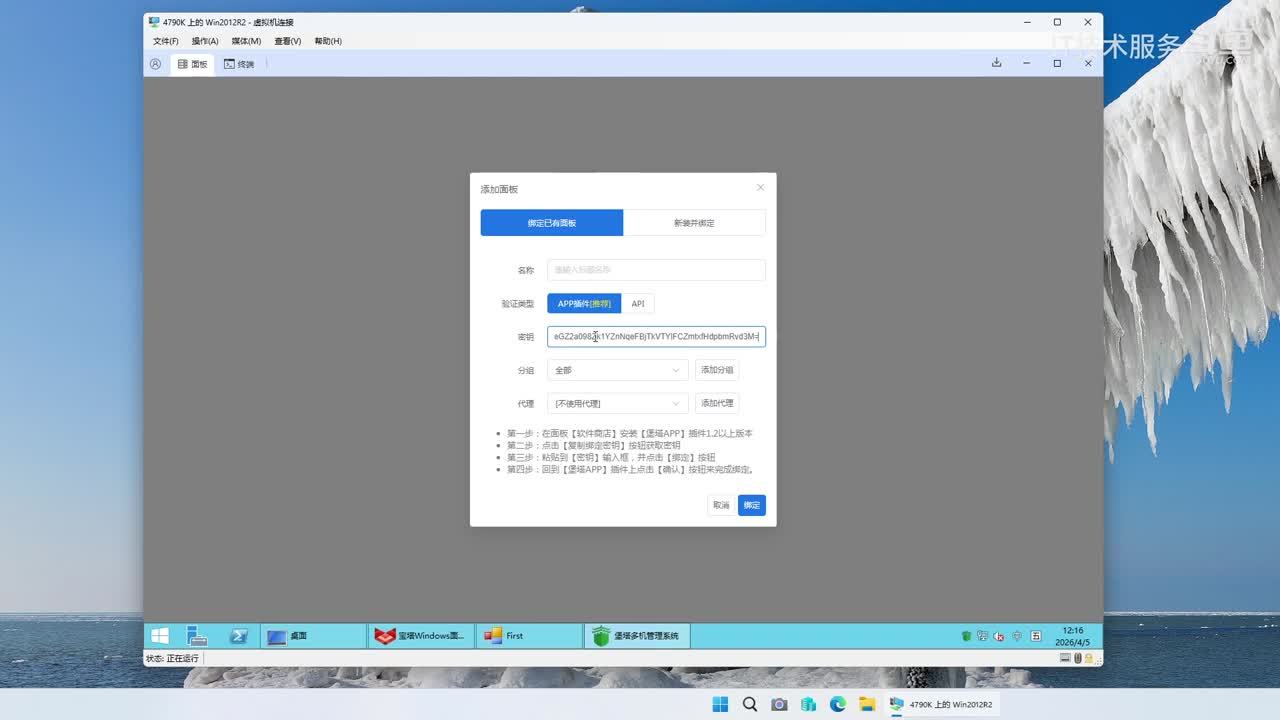
Task: Click the 状态: 正在运行 status text
Action: click(x=172, y=659)
